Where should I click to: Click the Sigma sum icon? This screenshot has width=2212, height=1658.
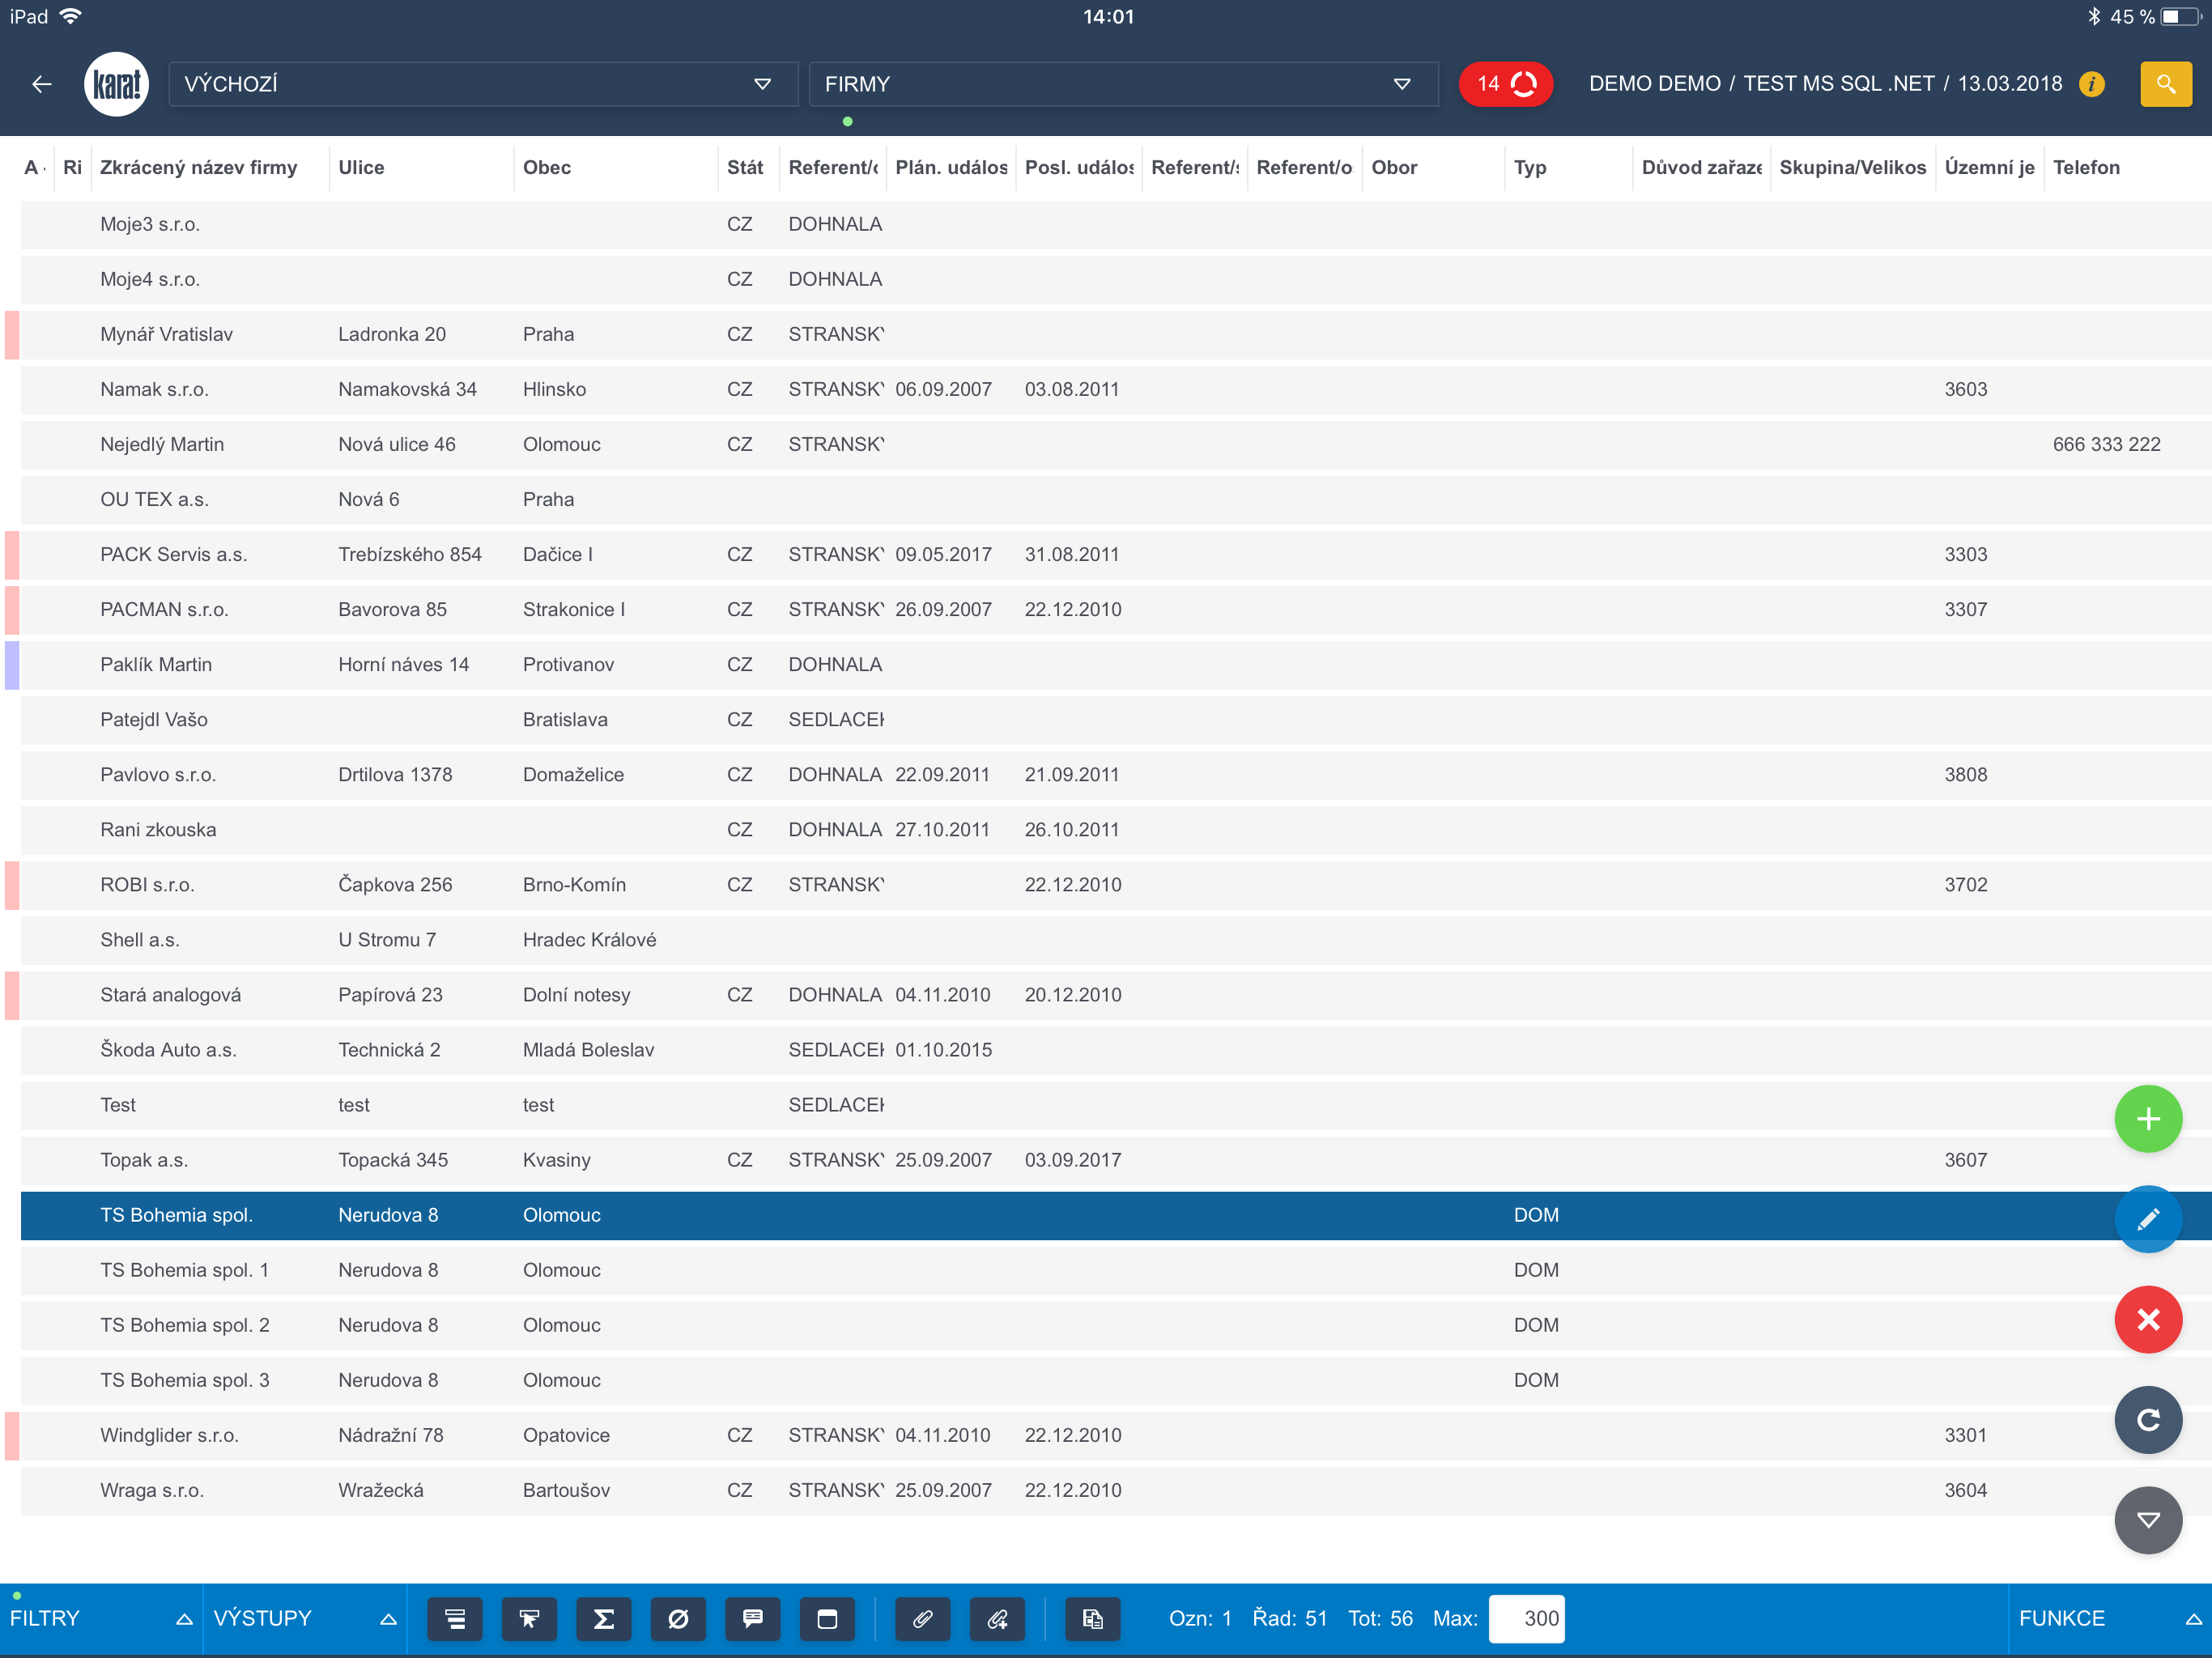[604, 1619]
